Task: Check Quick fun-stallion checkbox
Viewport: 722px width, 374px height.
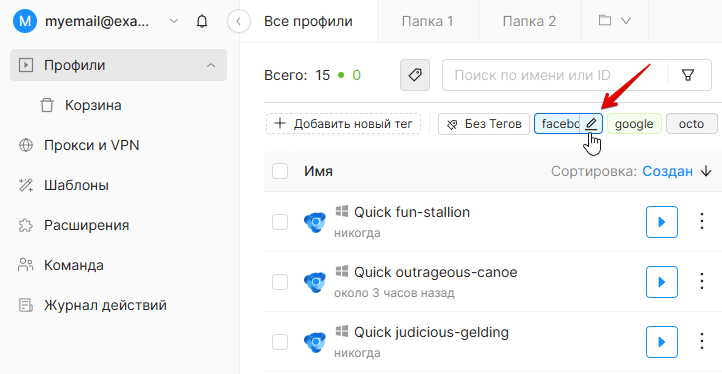Action: click(280, 222)
